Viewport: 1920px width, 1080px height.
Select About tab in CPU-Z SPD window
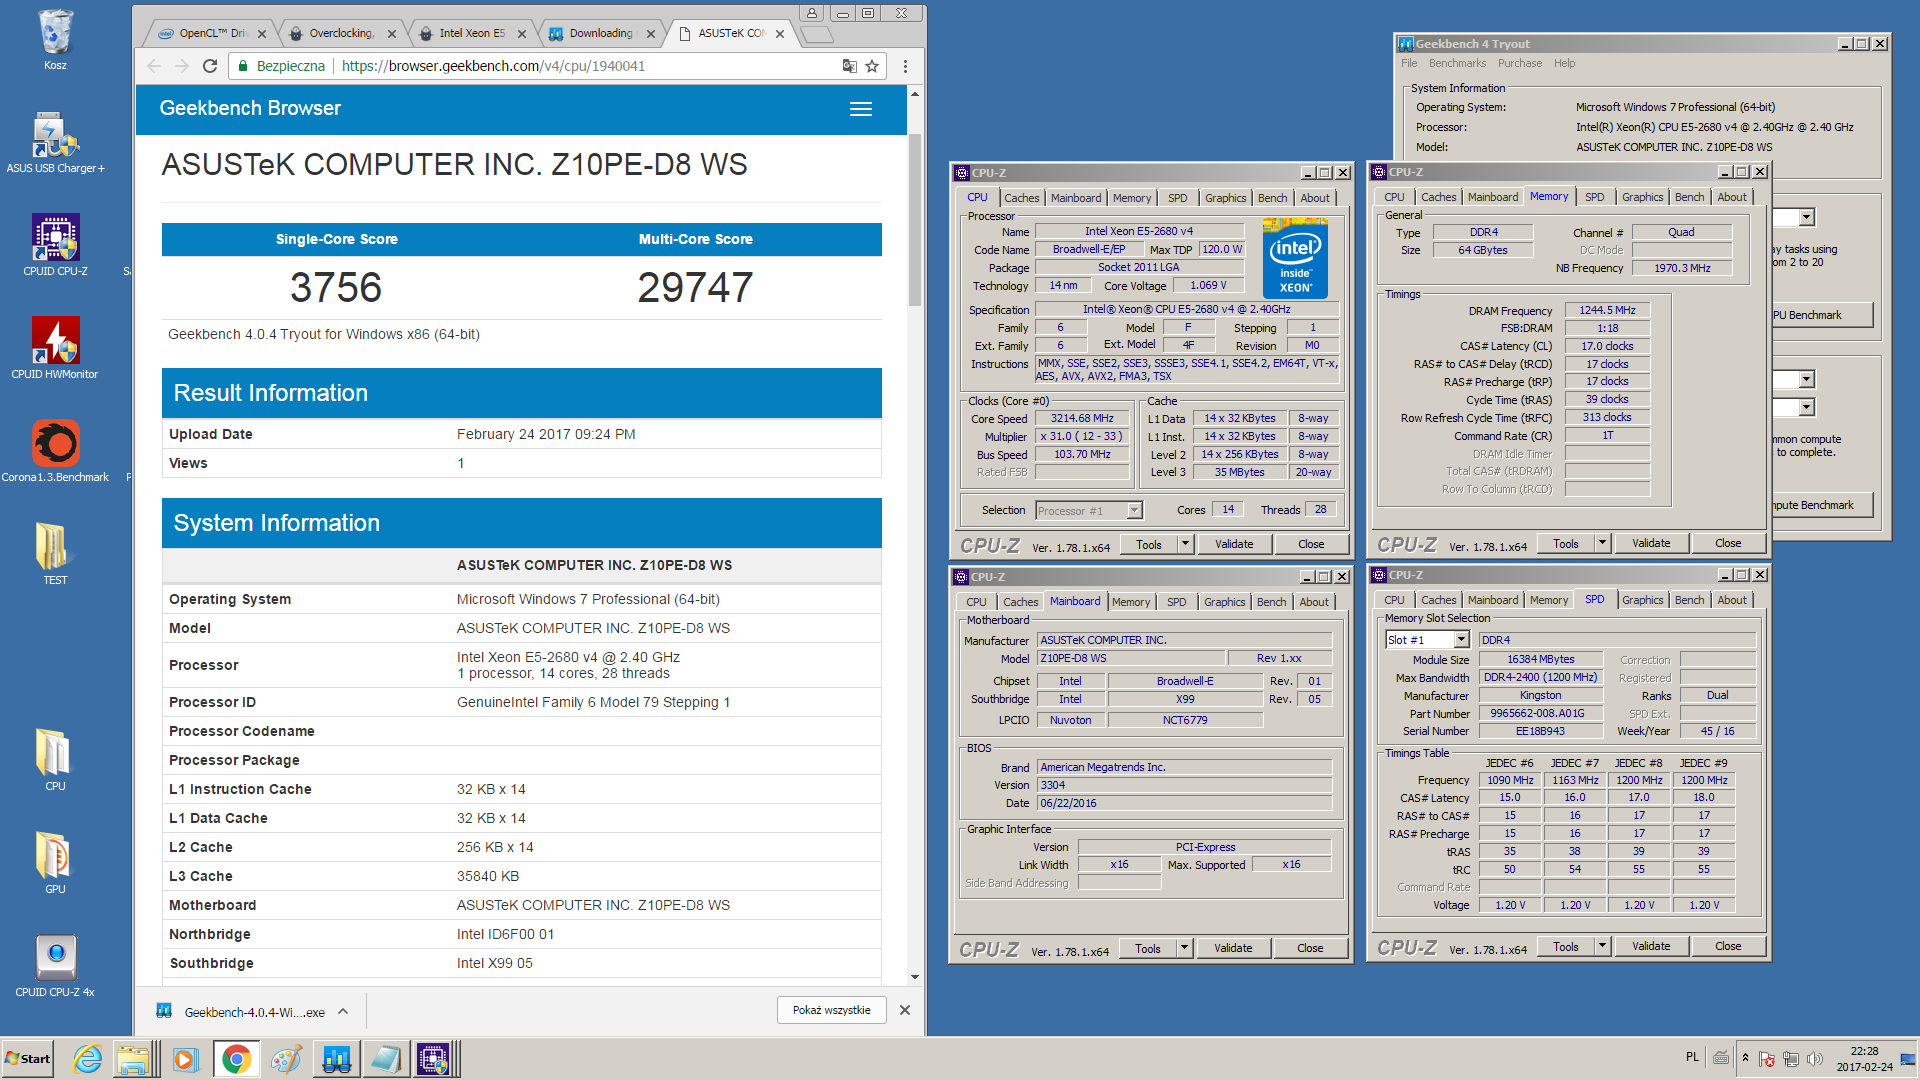click(x=1732, y=600)
